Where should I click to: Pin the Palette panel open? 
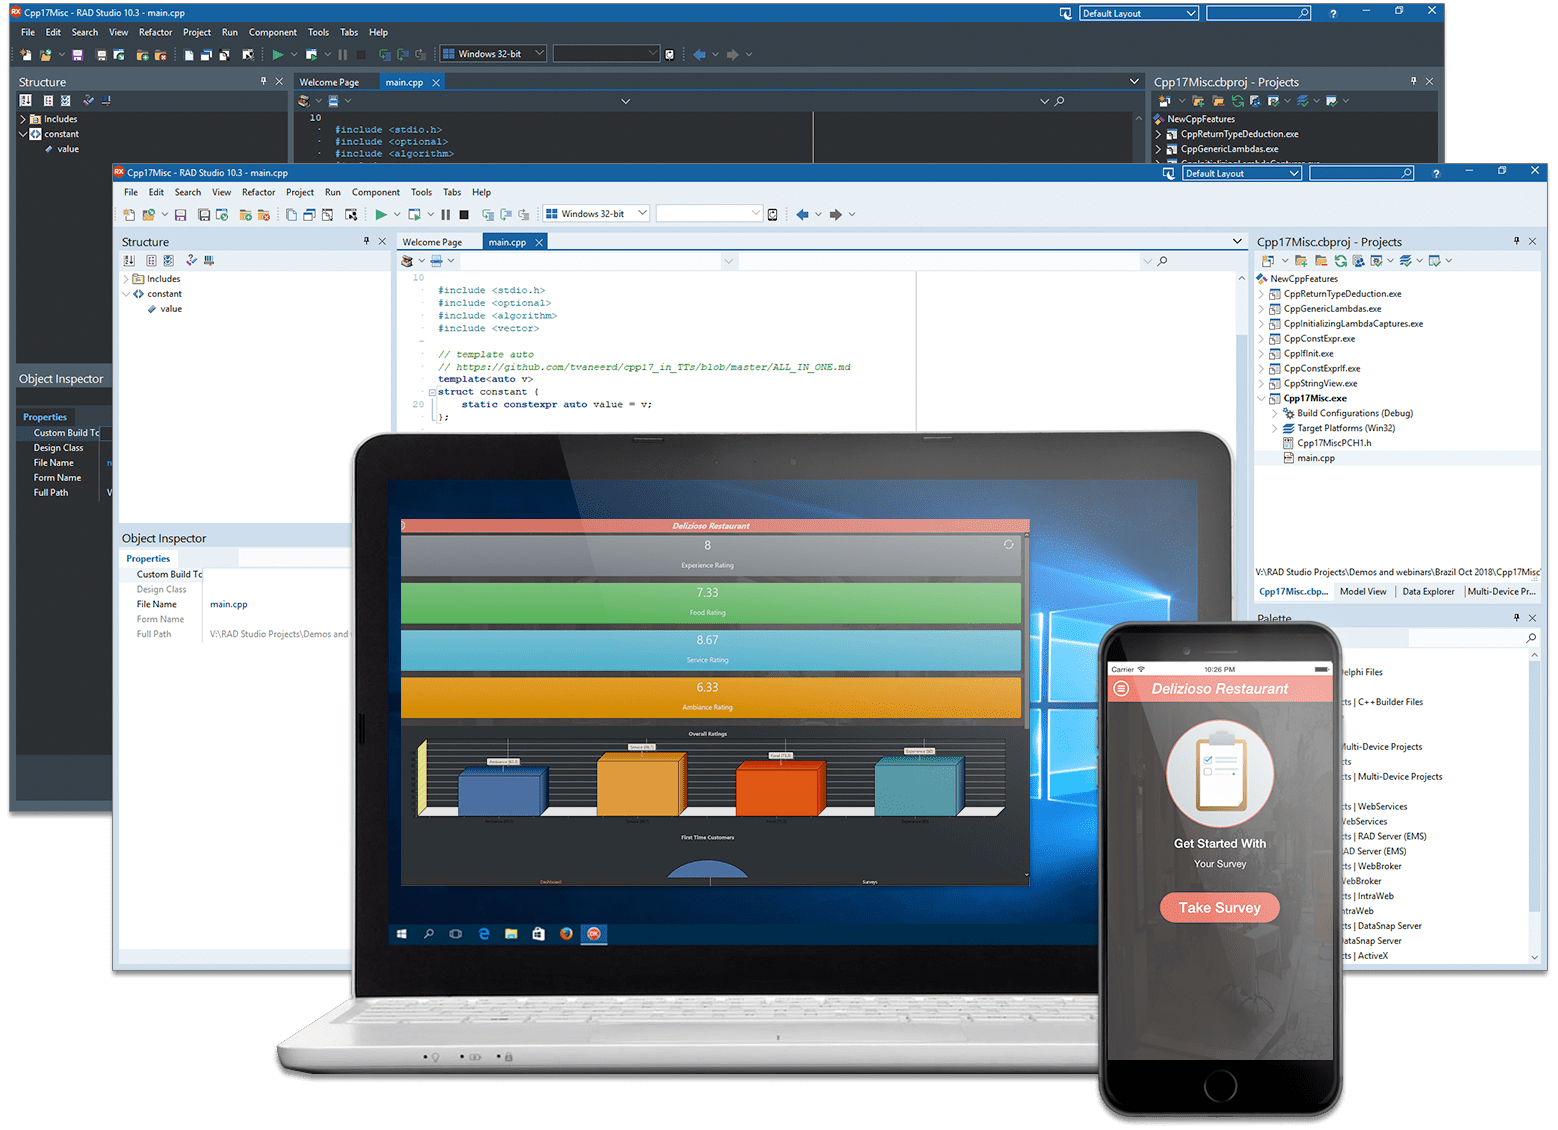tap(1517, 618)
